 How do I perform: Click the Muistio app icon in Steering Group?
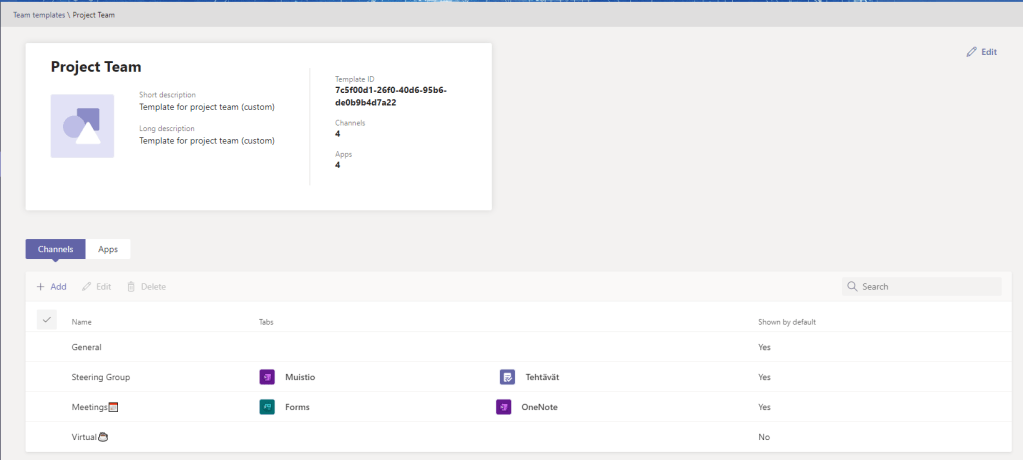(x=267, y=377)
